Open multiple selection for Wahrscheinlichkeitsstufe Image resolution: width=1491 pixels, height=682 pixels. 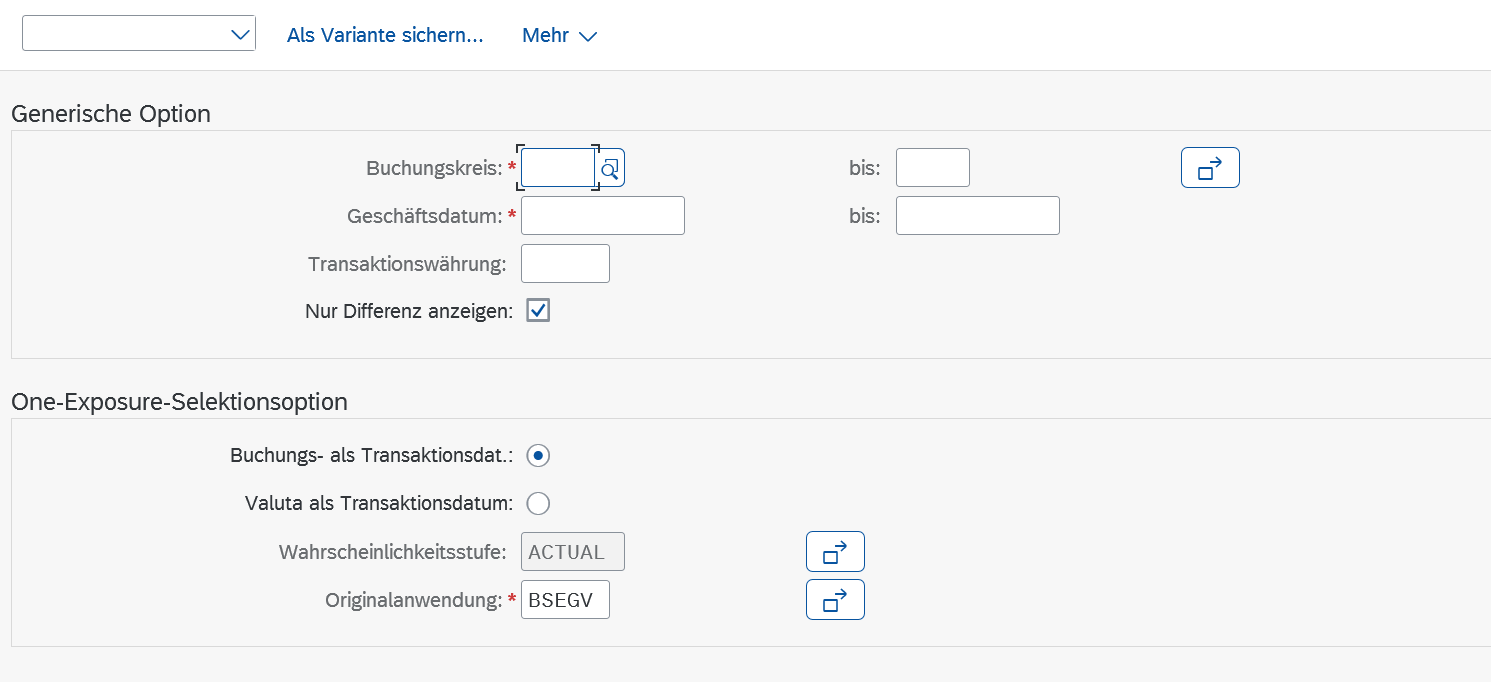835,552
